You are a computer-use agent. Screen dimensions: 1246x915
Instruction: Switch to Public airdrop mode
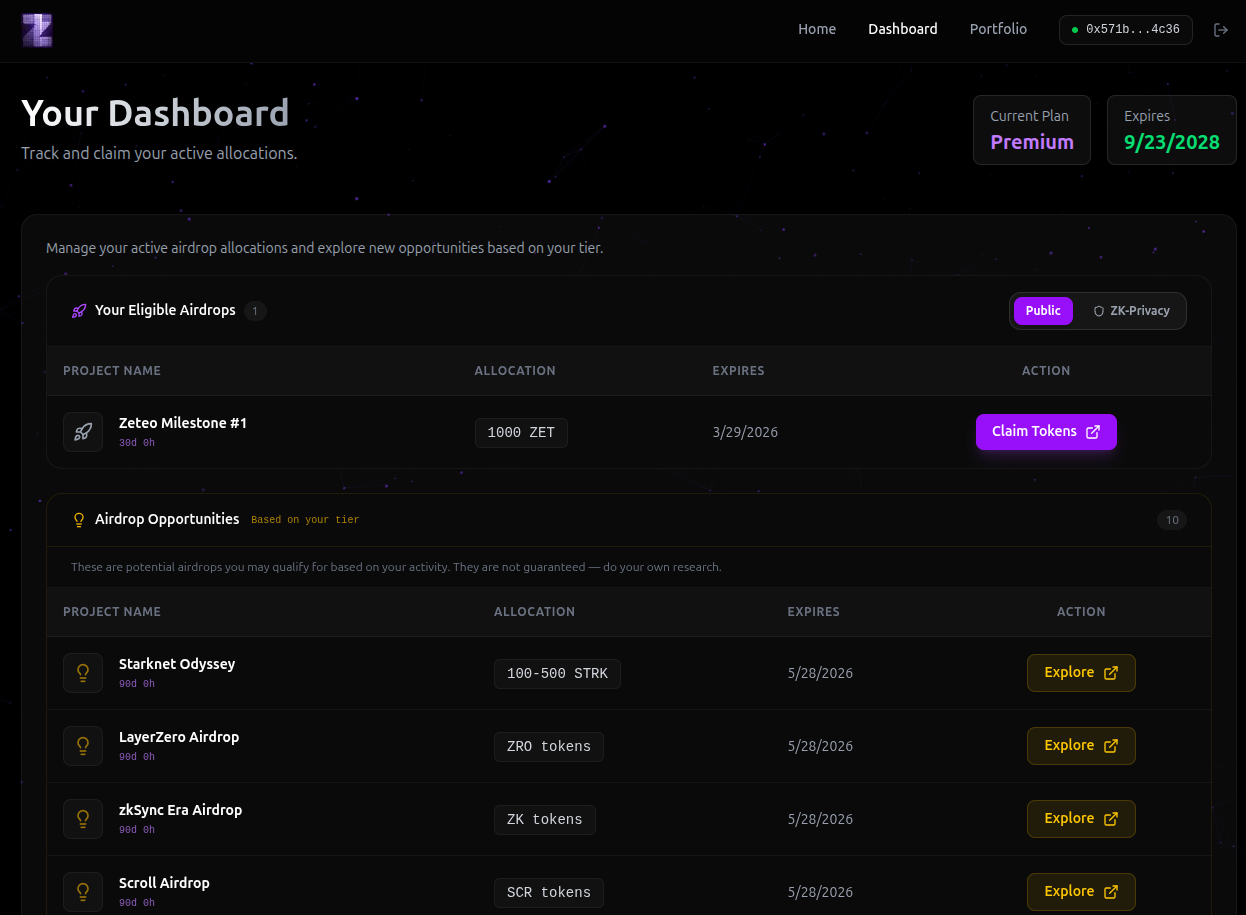[1043, 311]
